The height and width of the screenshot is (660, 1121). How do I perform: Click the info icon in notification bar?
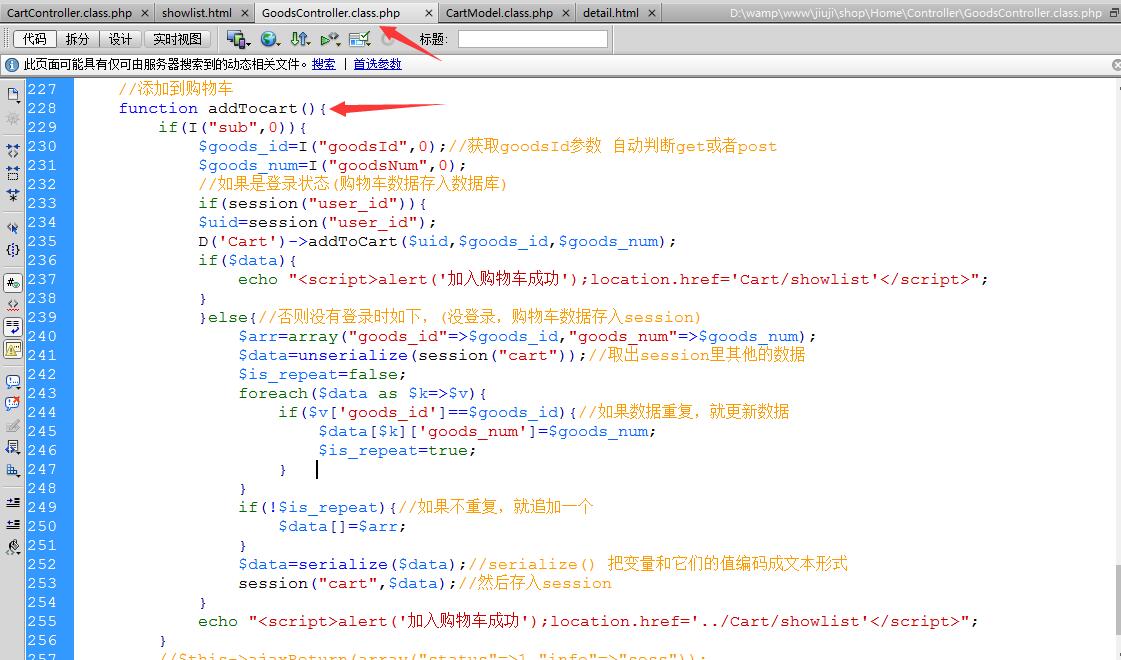tap(11, 65)
